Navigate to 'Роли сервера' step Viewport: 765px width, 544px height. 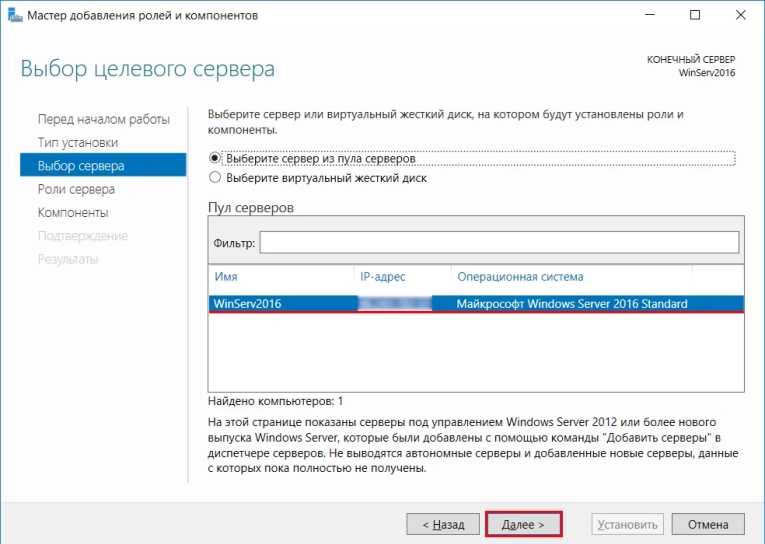click(x=76, y=189)
